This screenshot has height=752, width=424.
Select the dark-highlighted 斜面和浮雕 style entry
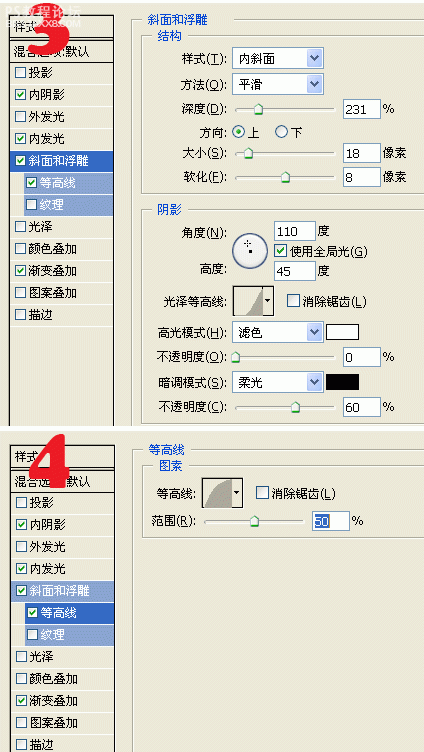(61, 161)
